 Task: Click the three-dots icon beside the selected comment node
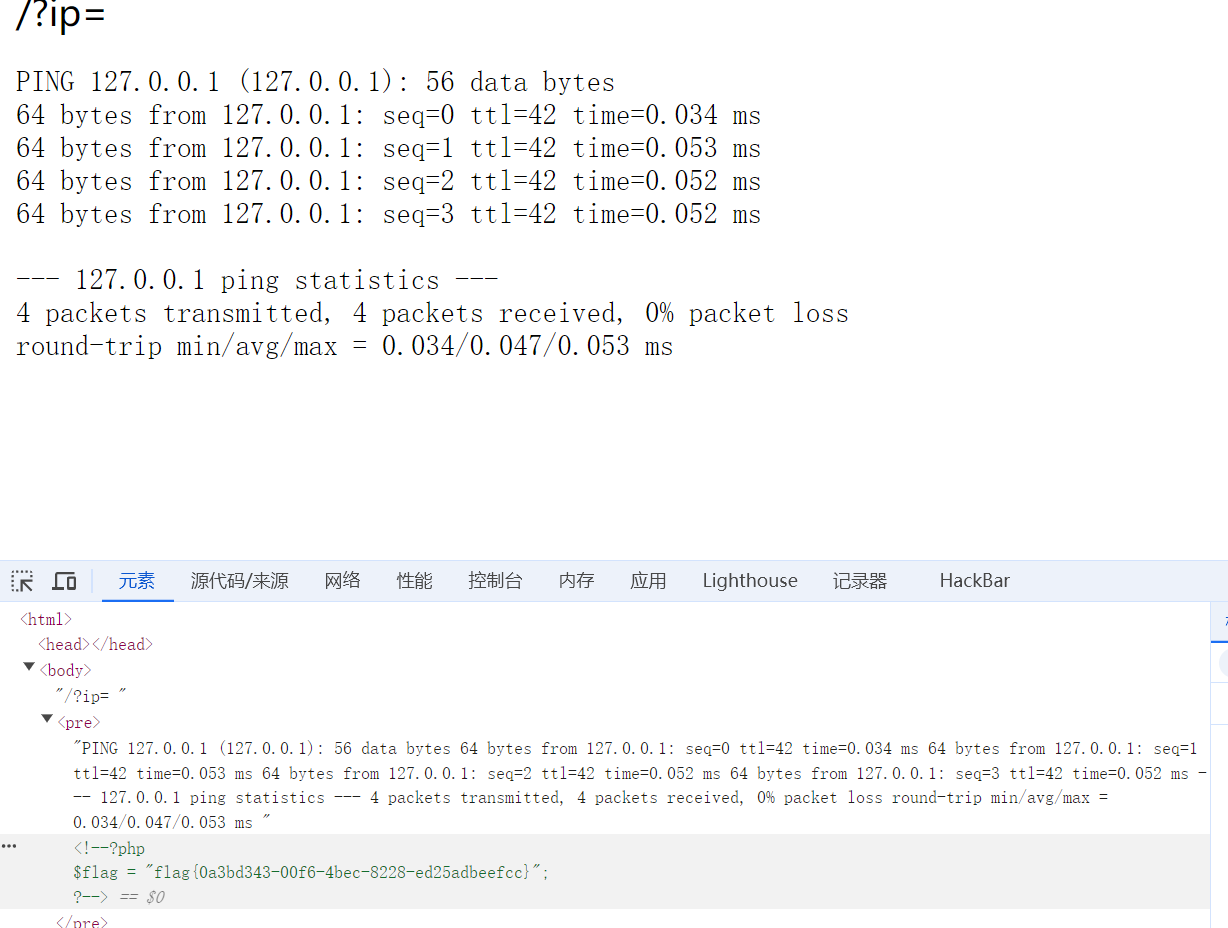tap(9, 846)
